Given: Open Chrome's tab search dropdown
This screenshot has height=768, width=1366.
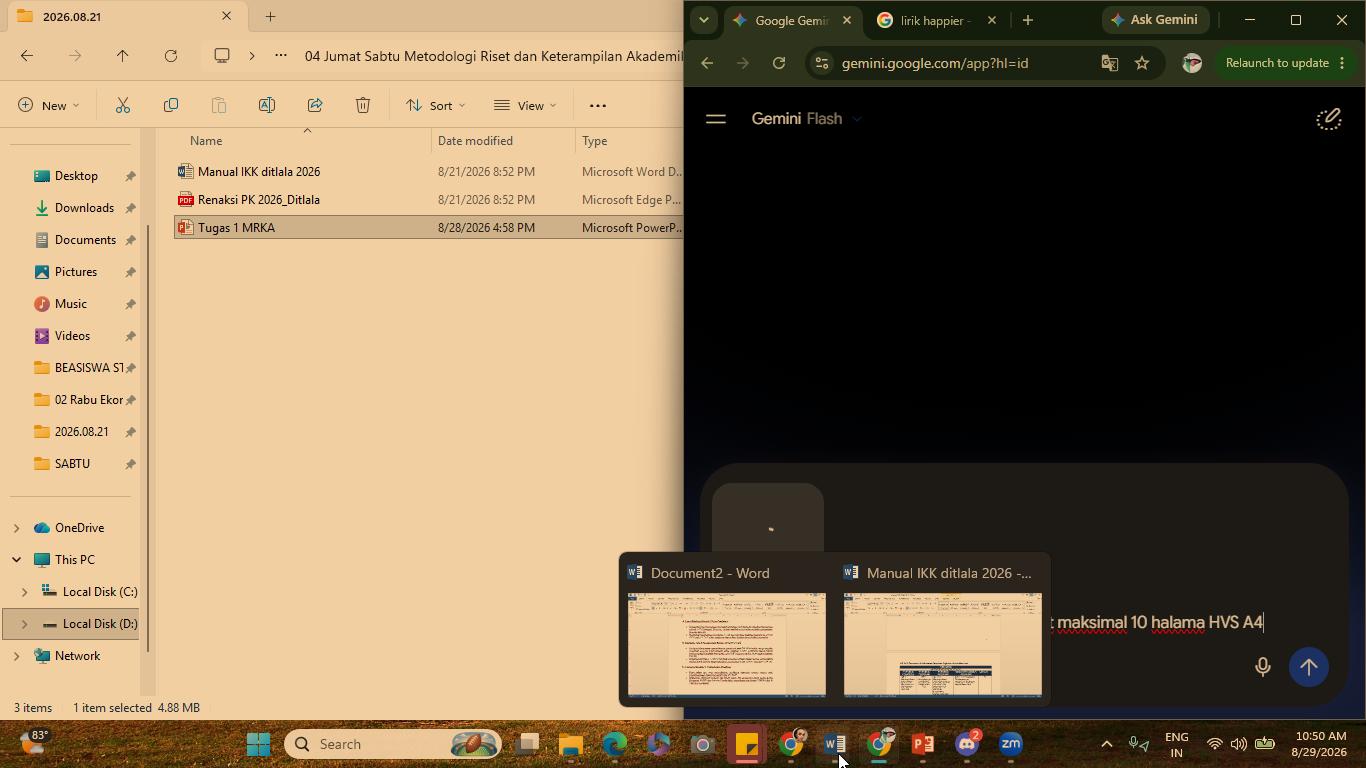Looking at the screenshot, I should click(703, 20).
